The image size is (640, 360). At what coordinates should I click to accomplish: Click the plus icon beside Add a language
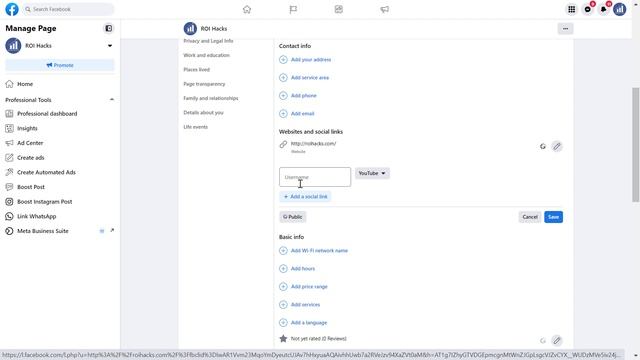[x=283, y=322]
